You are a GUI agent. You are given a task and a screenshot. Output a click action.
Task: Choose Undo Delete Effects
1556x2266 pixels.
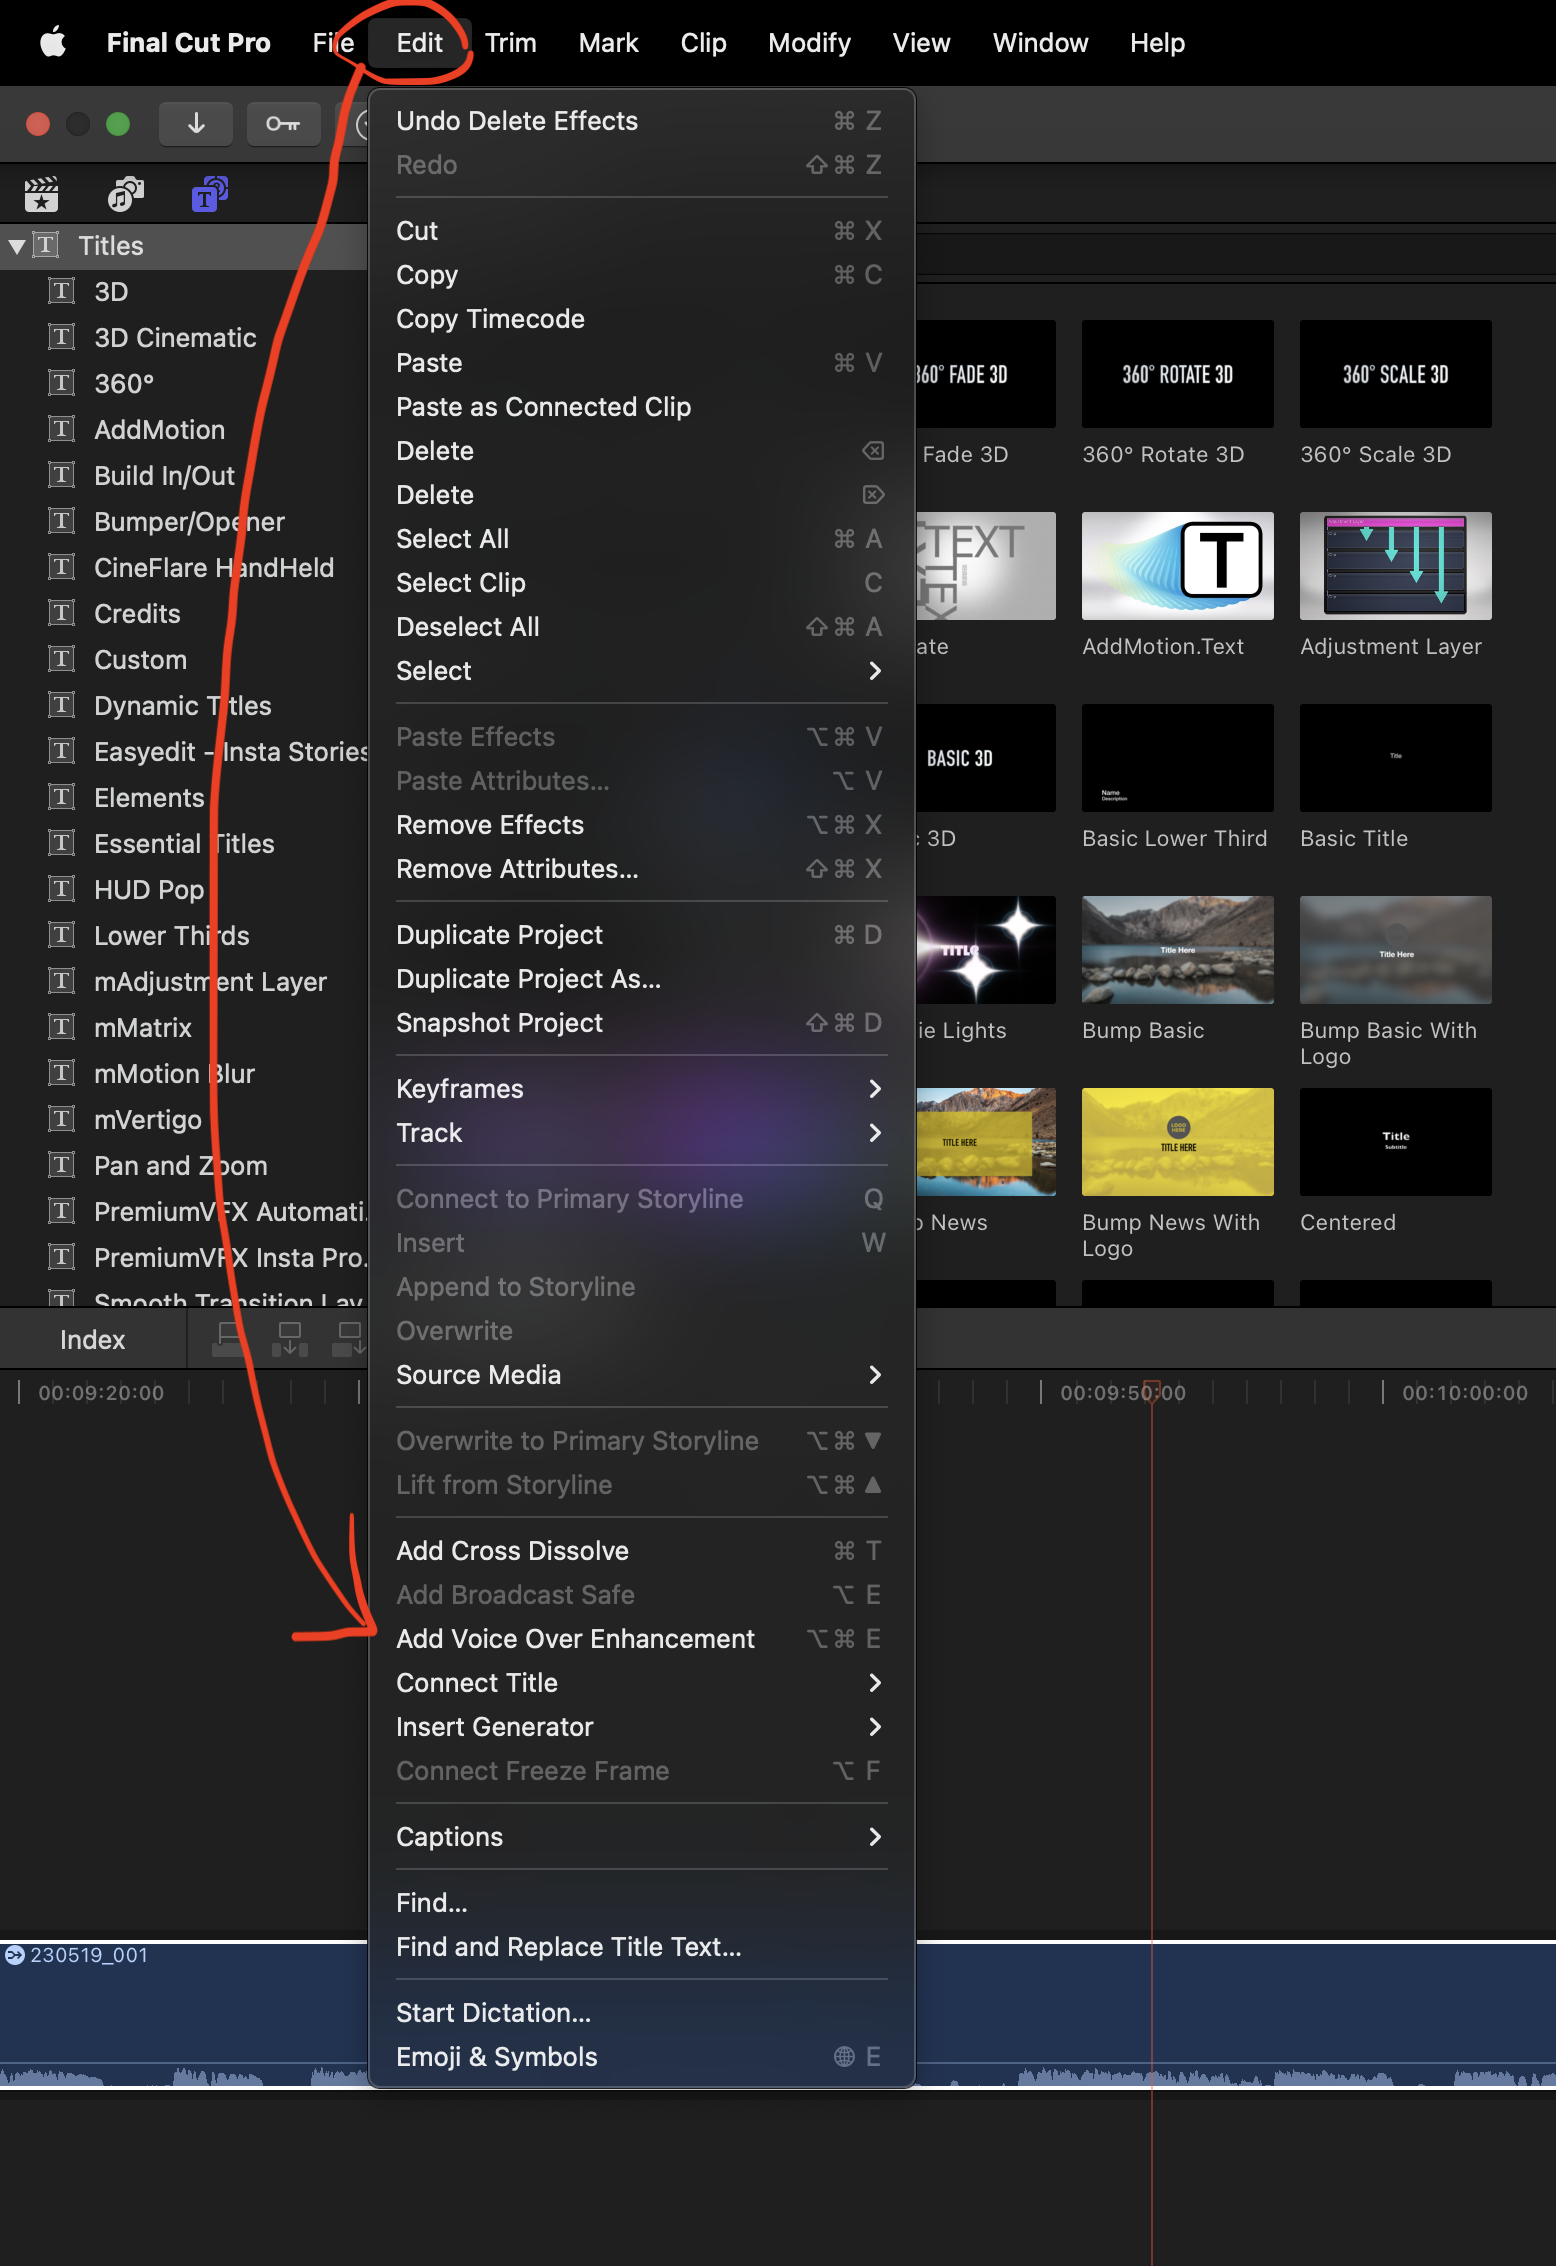click(x=641, y=121)
